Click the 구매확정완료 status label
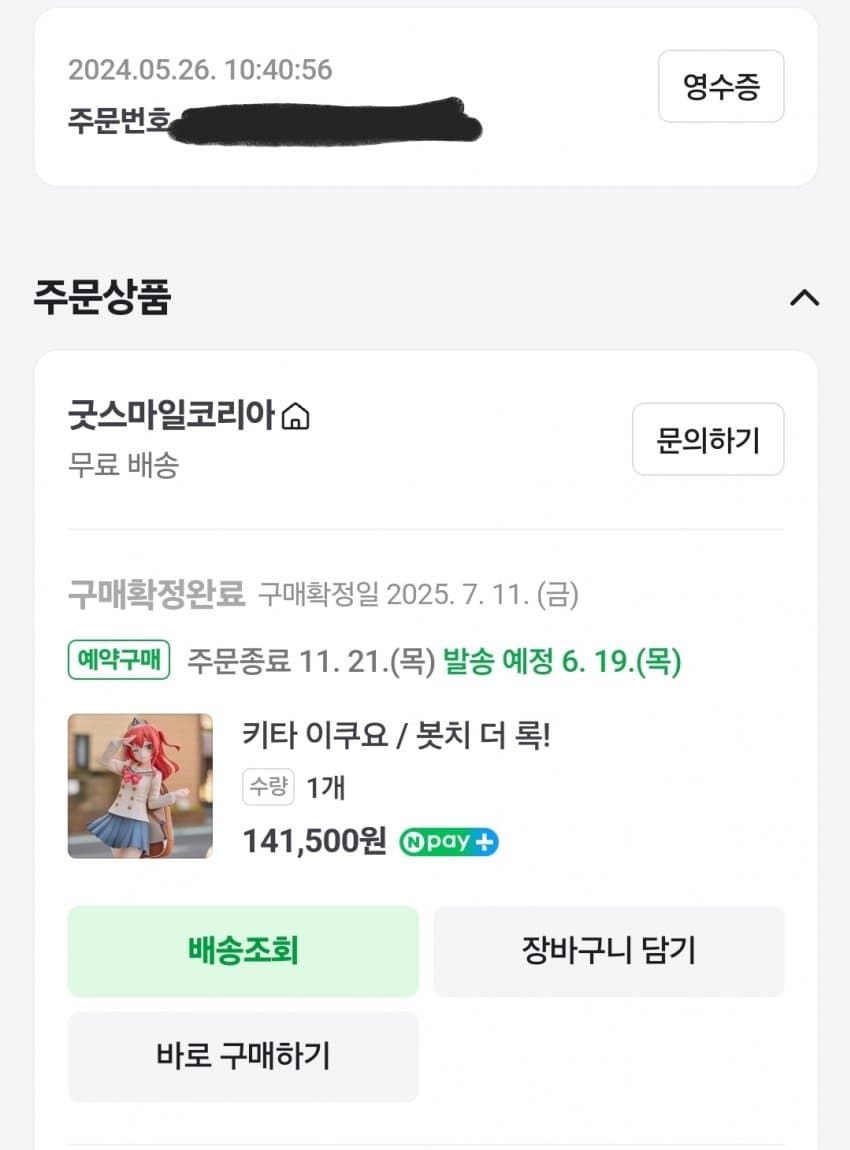The image size is (850, 1150). pyautogui.click(x=156, y=595)
